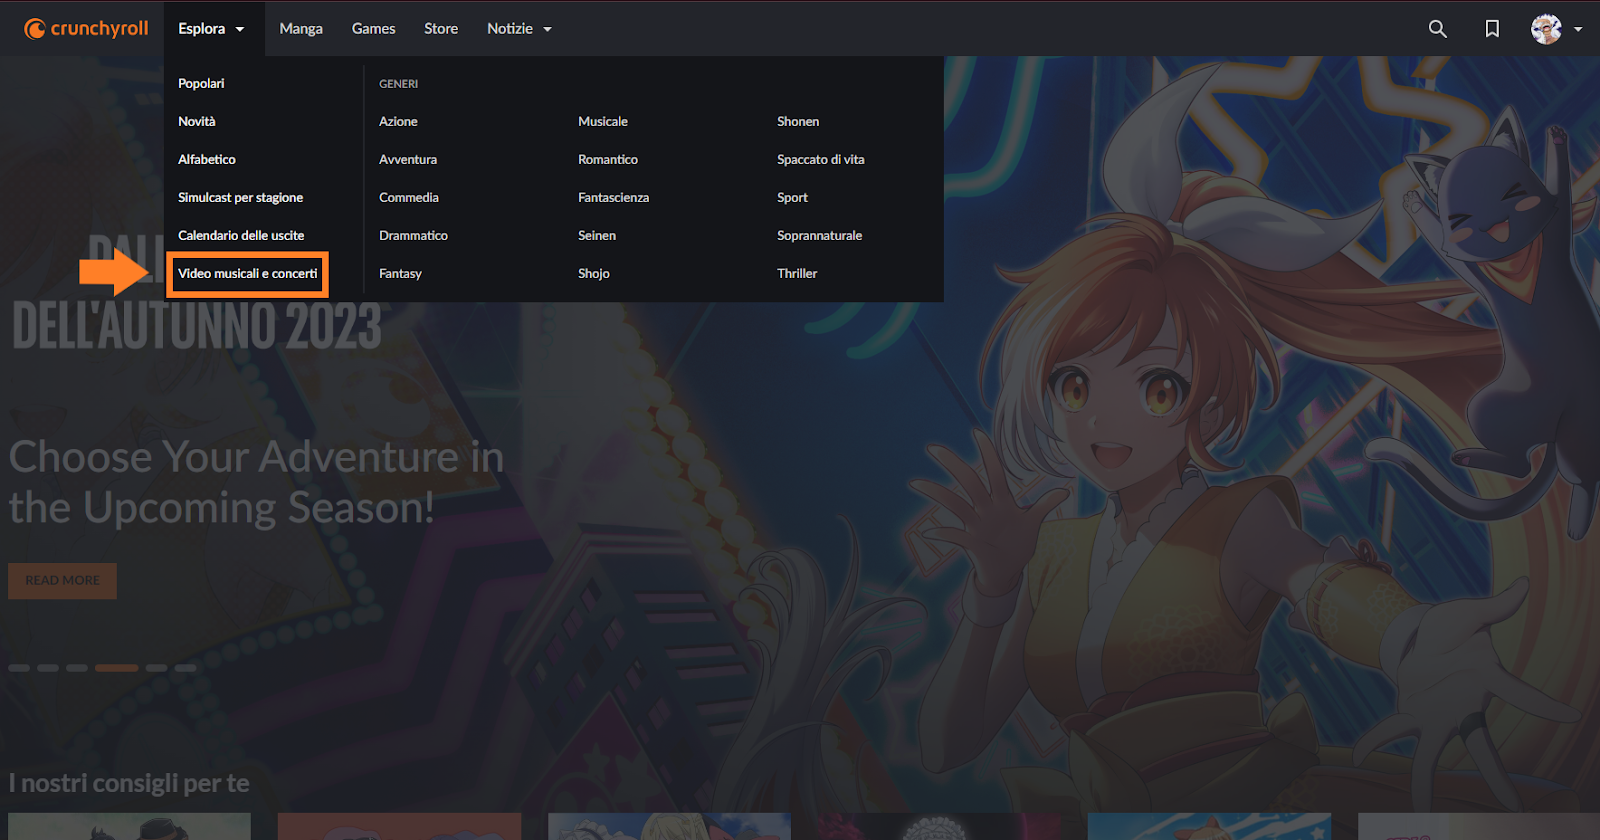The image size is (1600, 840).
Task: Choose the Fantasy genre
Action: click(400, 273)
